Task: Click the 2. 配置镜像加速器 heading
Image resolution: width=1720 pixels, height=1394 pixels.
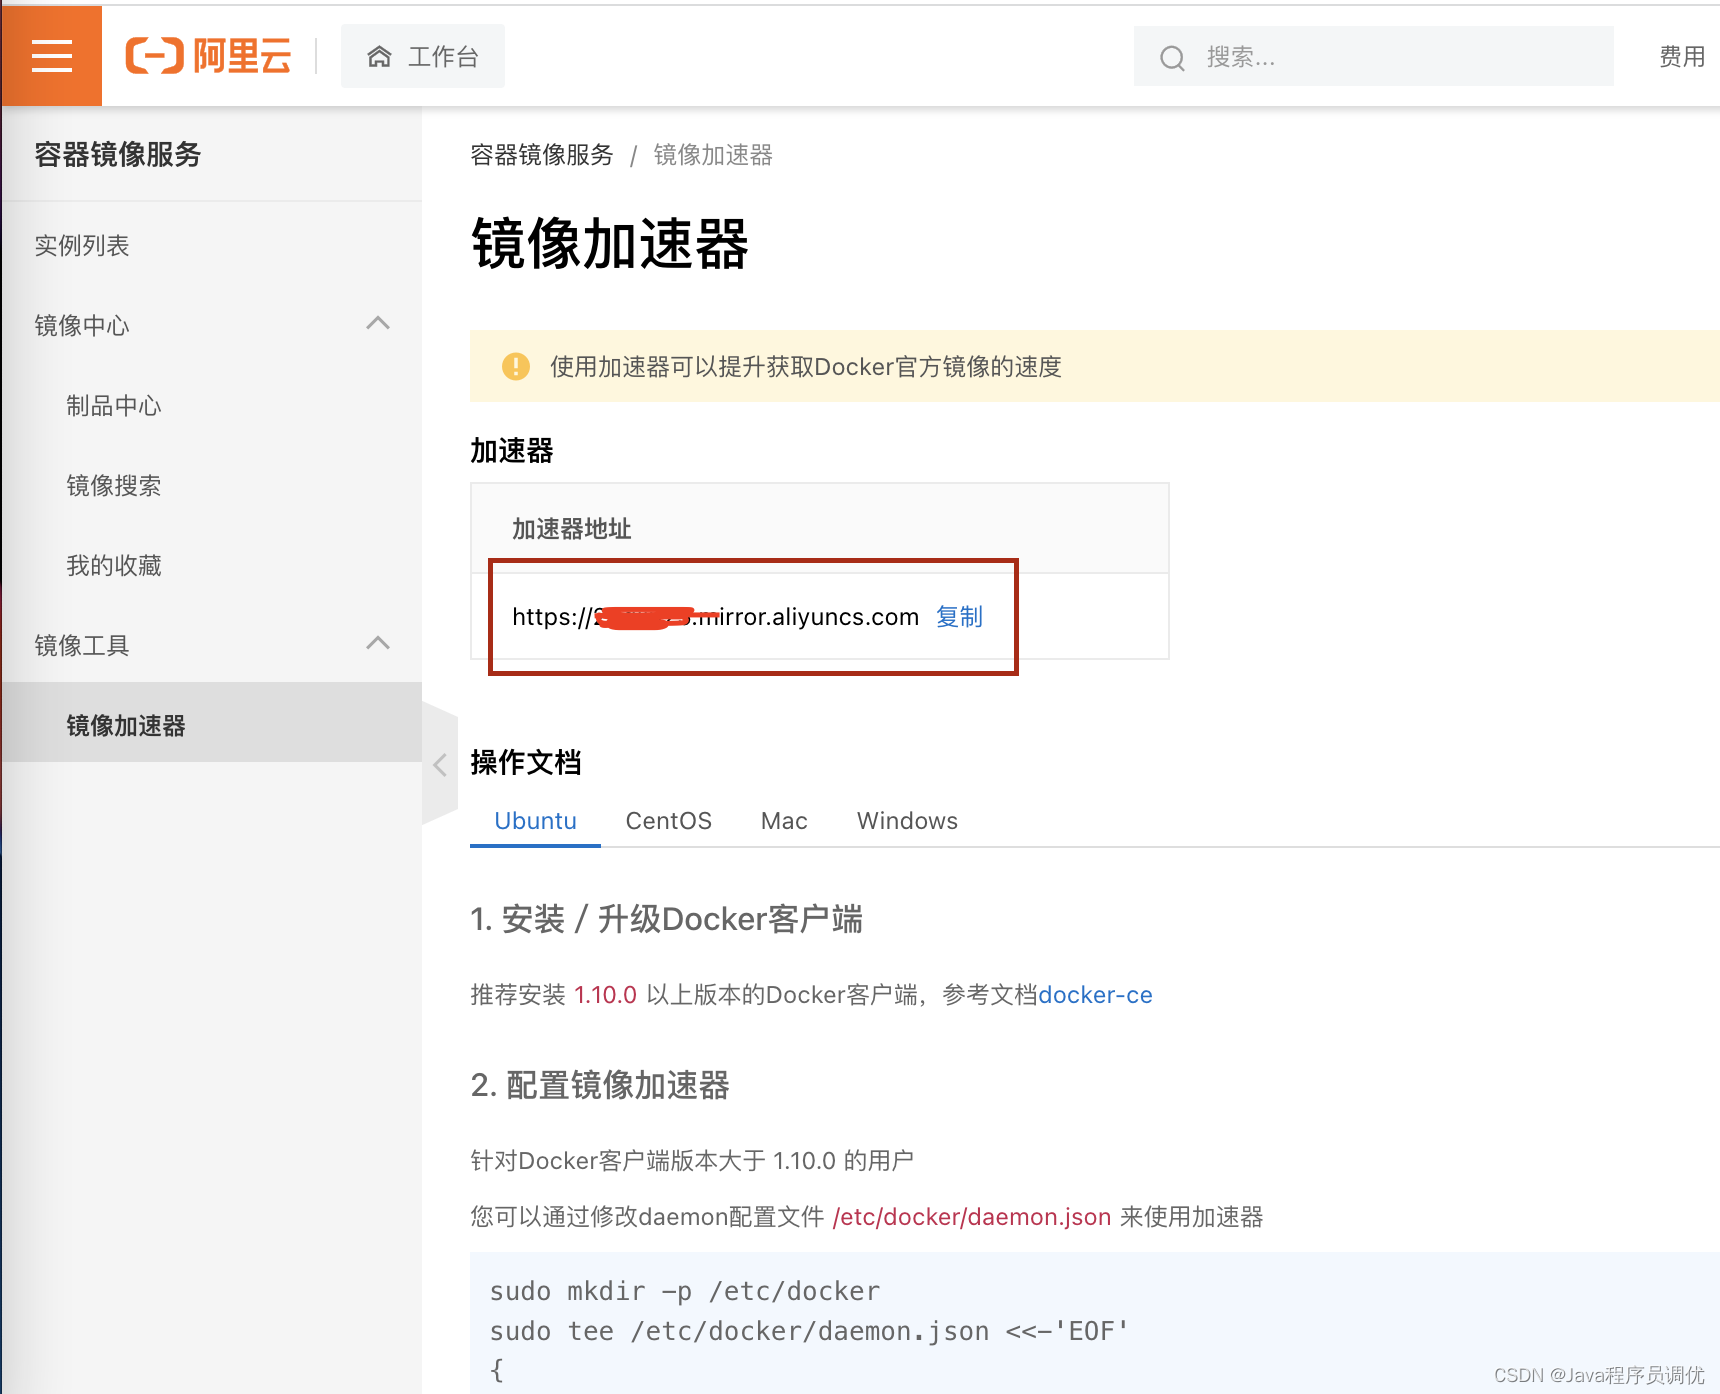Action: pos(600,1085)
